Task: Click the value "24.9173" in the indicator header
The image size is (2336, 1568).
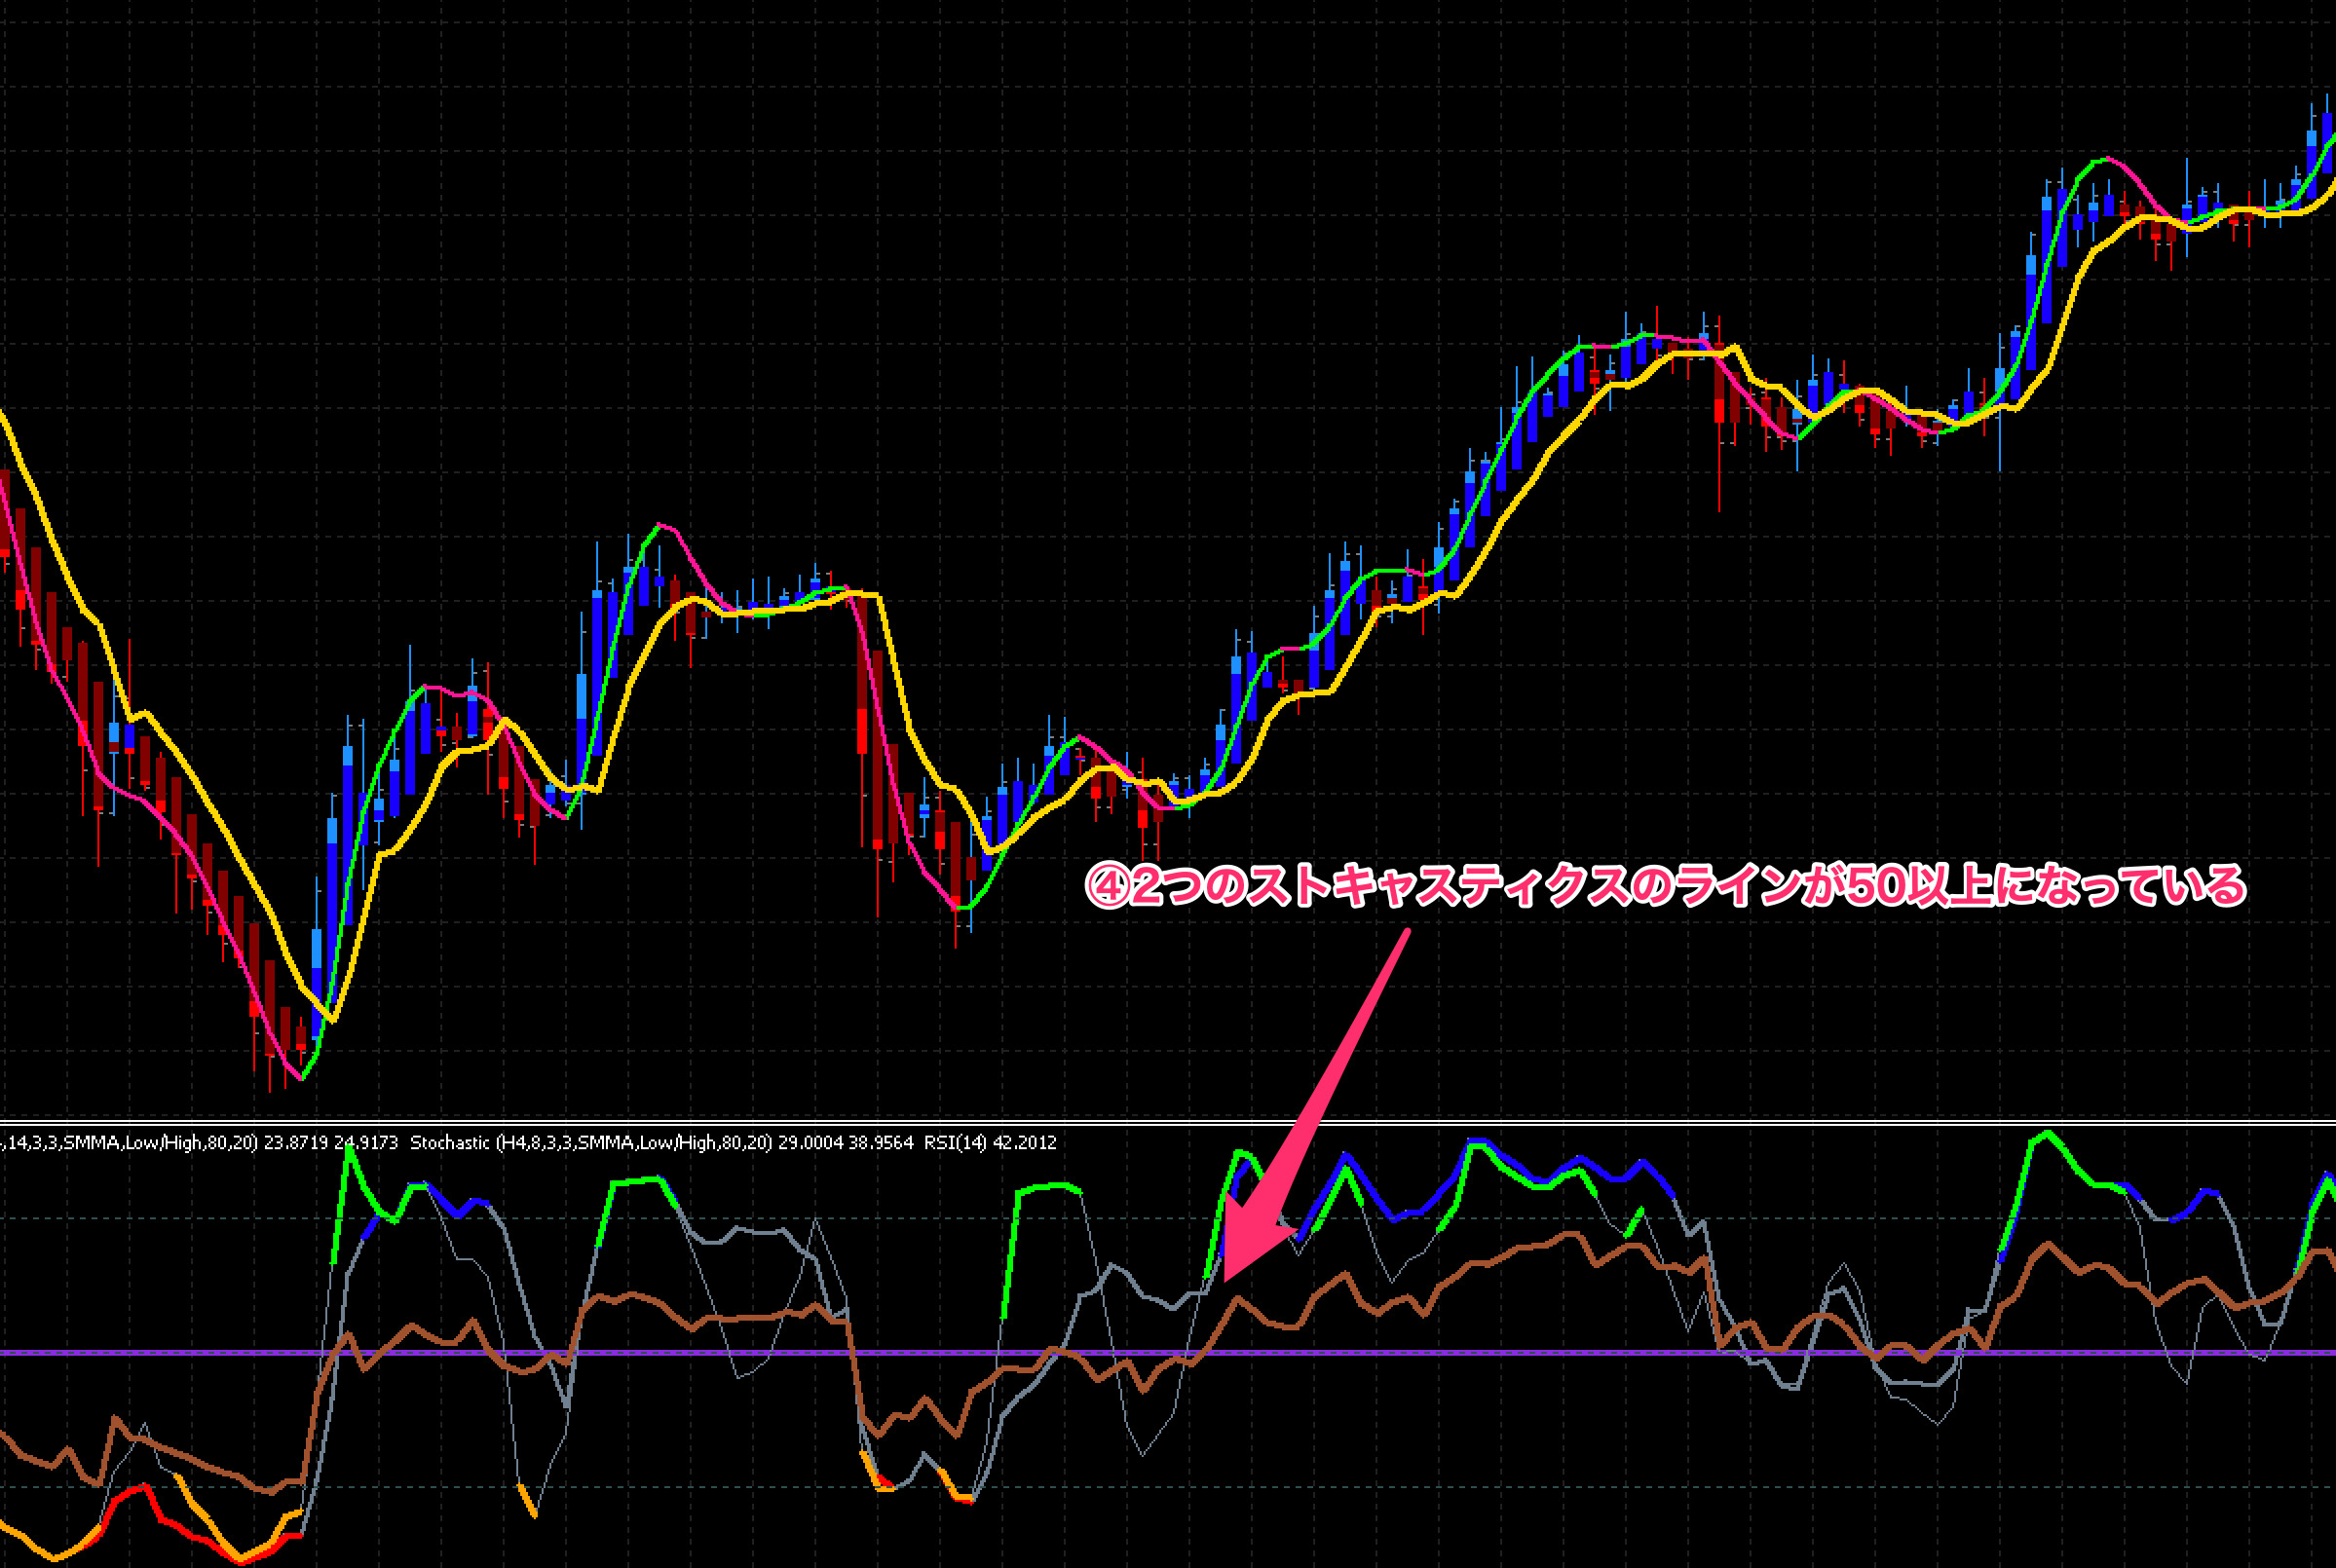Action: 366,1142
